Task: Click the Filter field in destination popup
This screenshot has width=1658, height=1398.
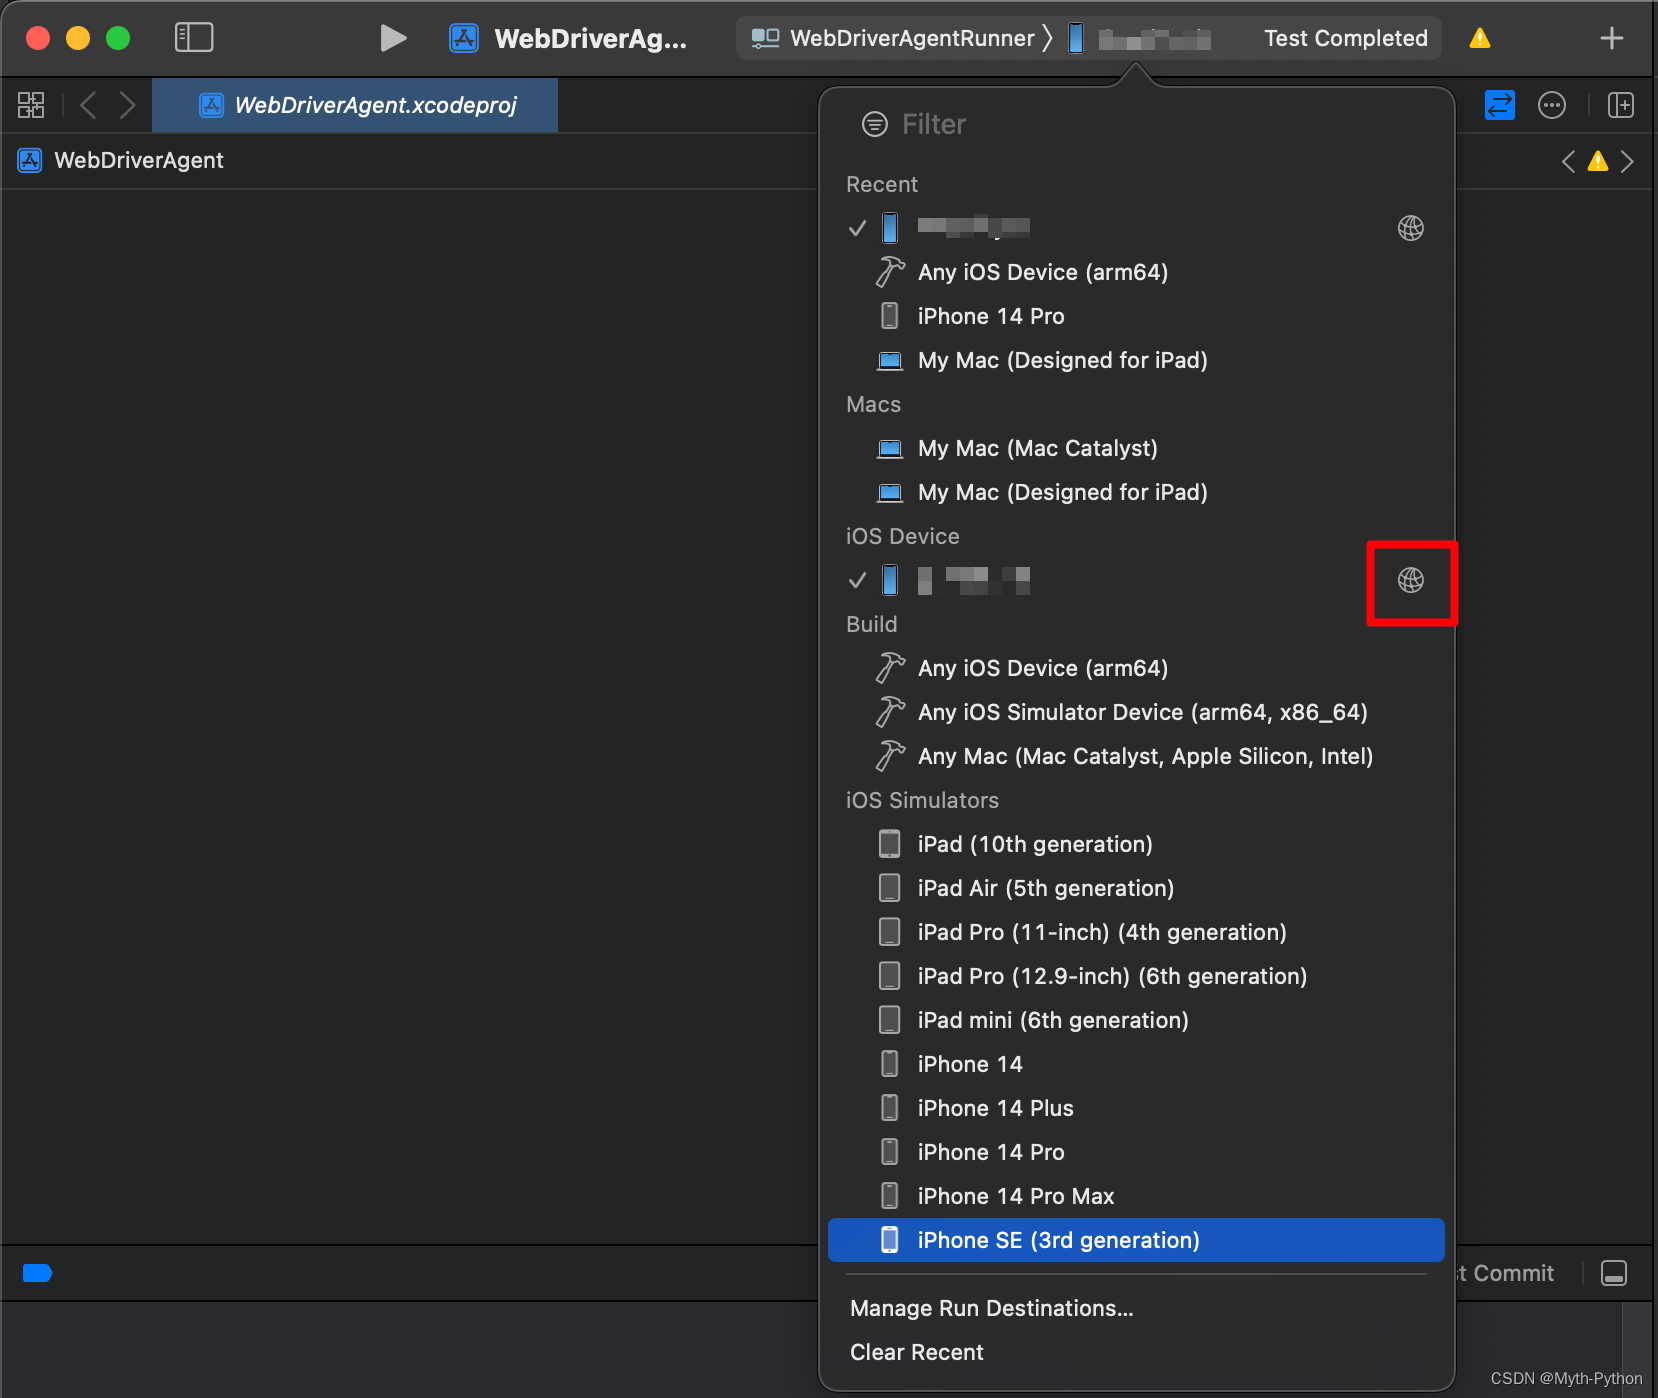Action: (x=1136, y=124)
